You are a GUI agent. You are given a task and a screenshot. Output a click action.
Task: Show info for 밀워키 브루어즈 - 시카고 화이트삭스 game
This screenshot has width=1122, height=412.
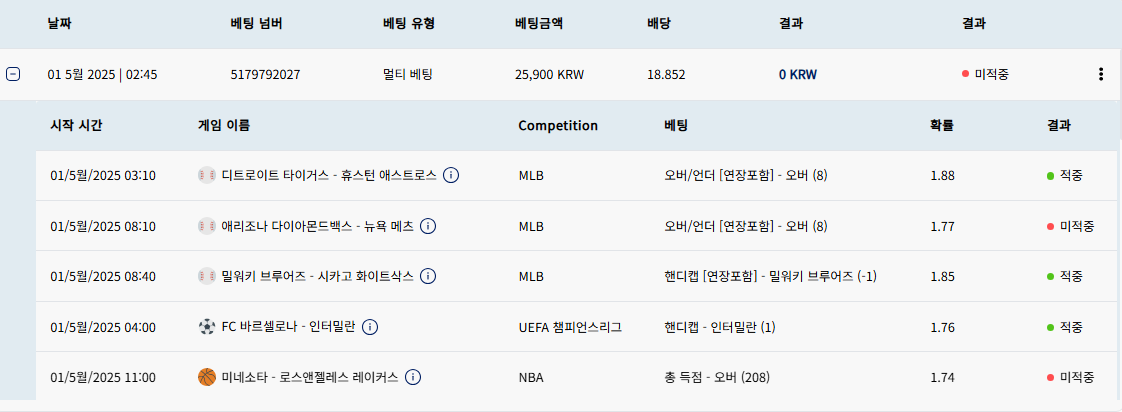[428, 276]
